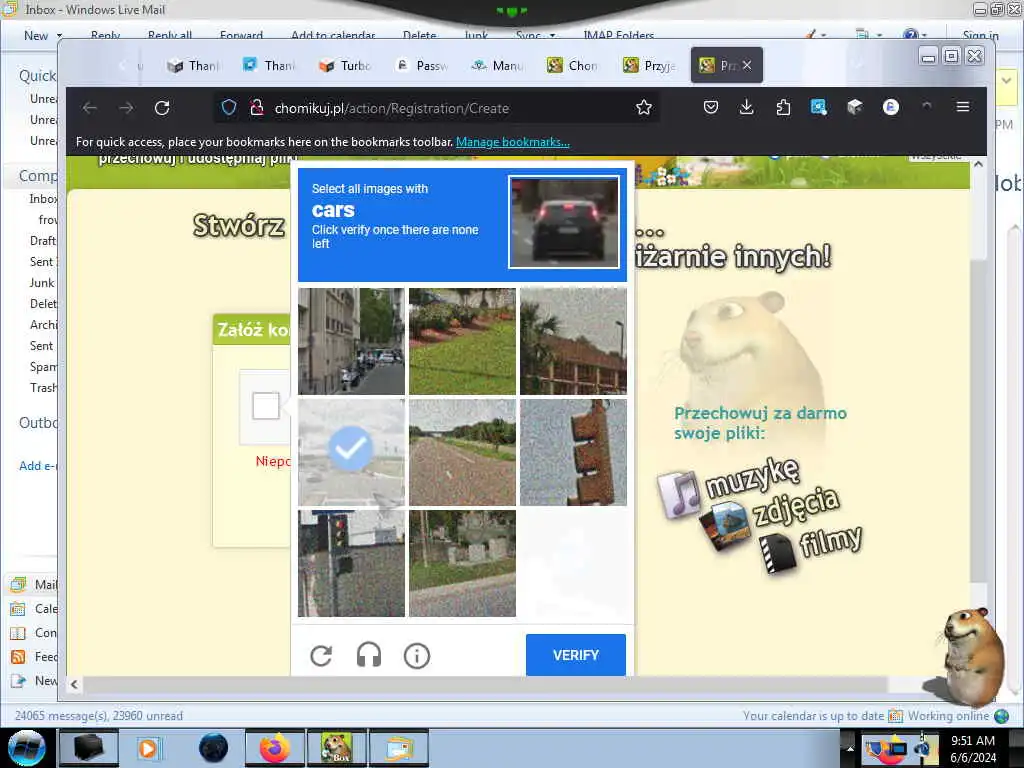1024x768 pixels.
Task: Open the Firefox hamburger application menu
Action: (963, 106)
